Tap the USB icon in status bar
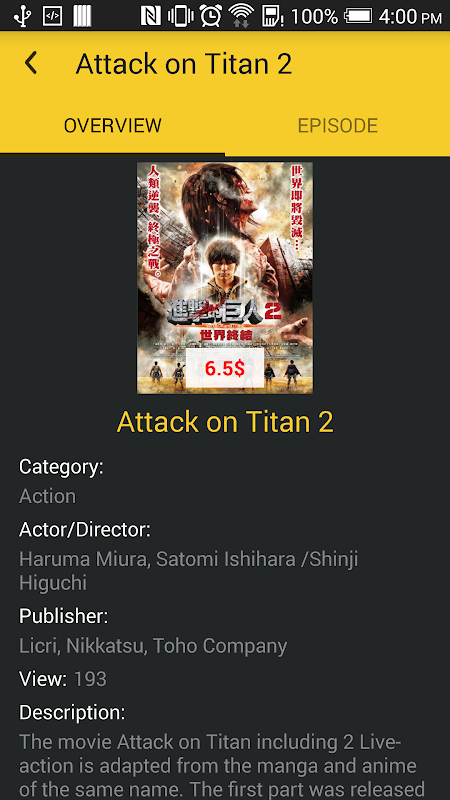Screen dimensions: 450x800 point(21,16)
